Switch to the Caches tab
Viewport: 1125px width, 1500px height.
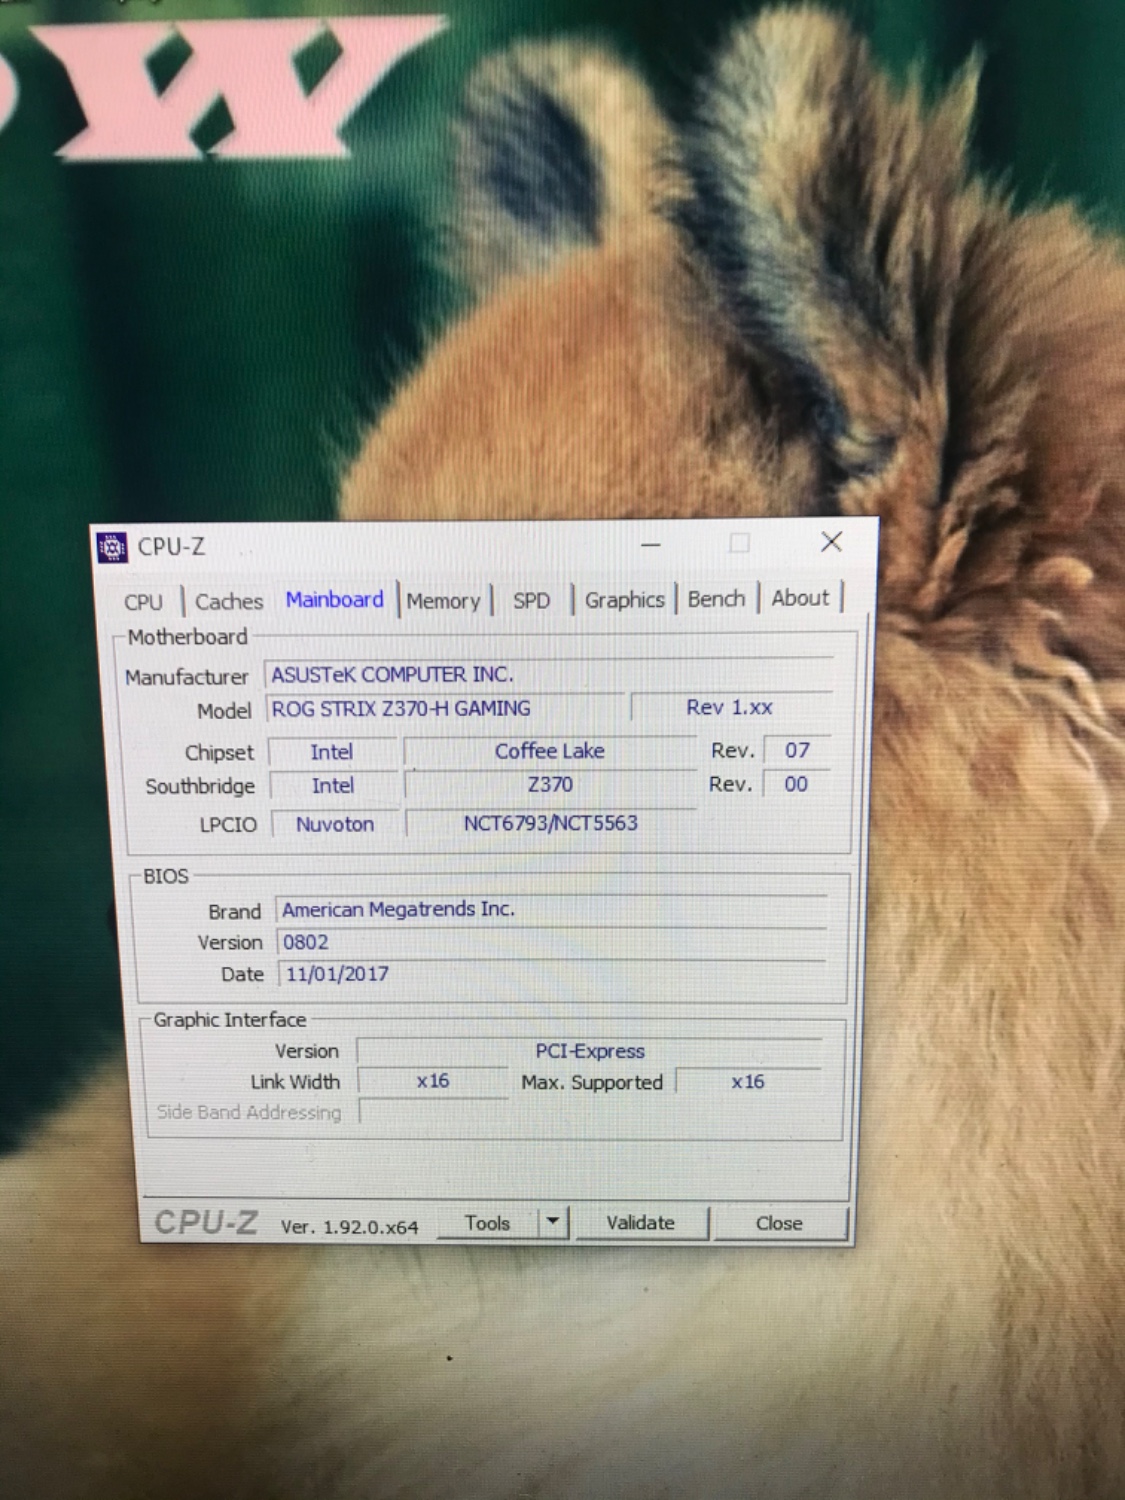point(229,601)
